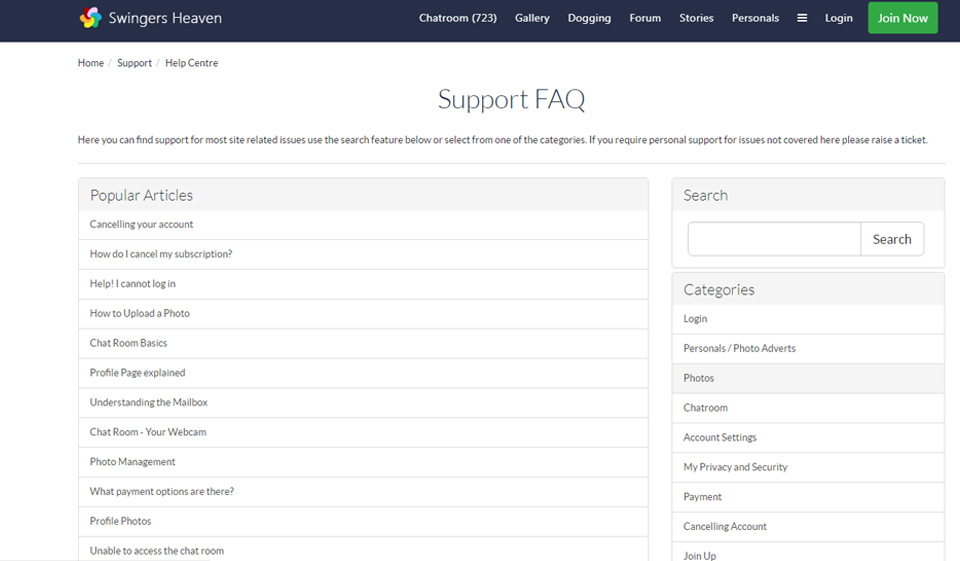Select Forum in the top navigation
Image resolution: width=960 pixels, height=561 pixels.
click(x=645, y=18)
